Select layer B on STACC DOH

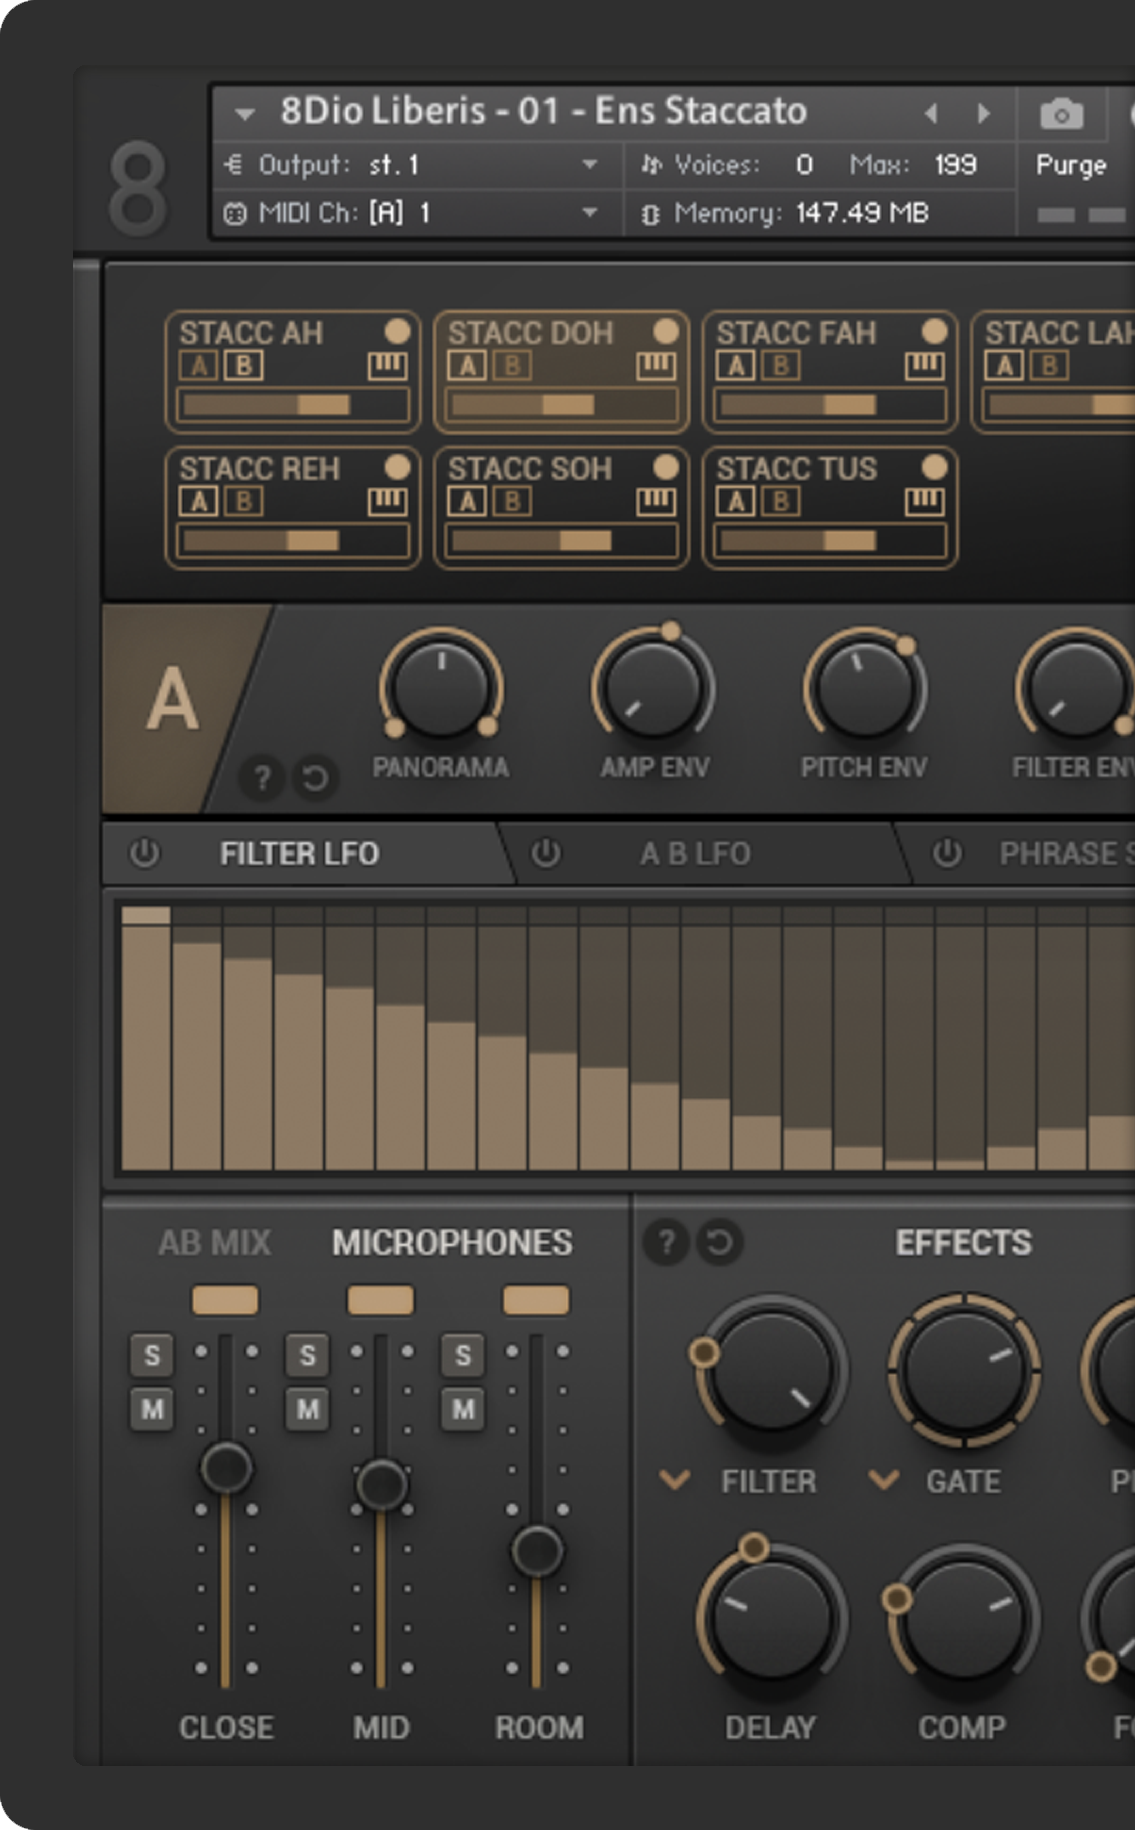[x=512, y=366]
